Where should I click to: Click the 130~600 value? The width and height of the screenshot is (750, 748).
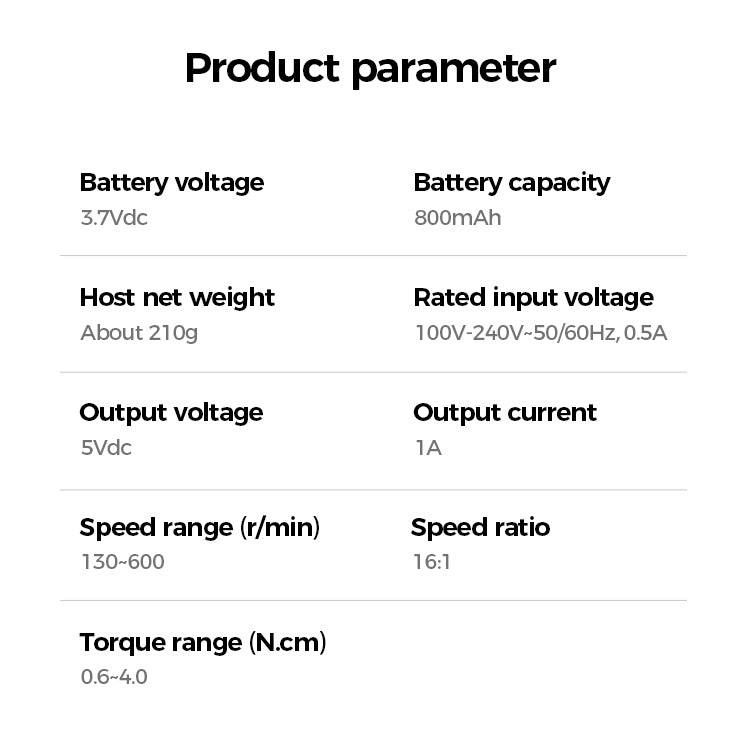click(122, 562)
